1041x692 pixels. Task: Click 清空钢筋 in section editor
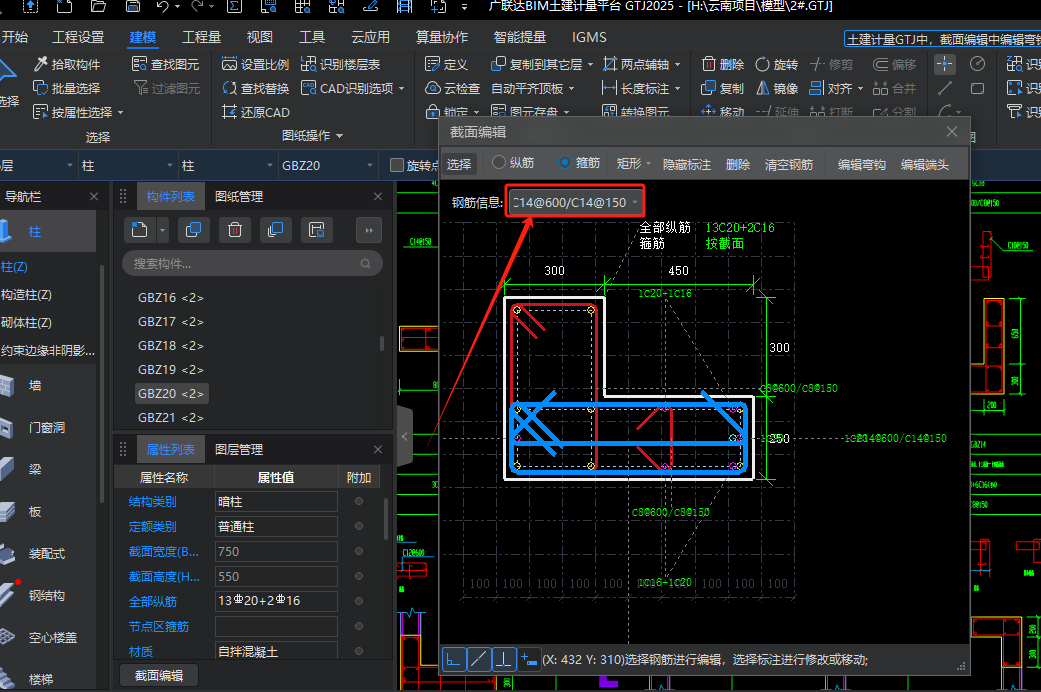pos(789,164)
